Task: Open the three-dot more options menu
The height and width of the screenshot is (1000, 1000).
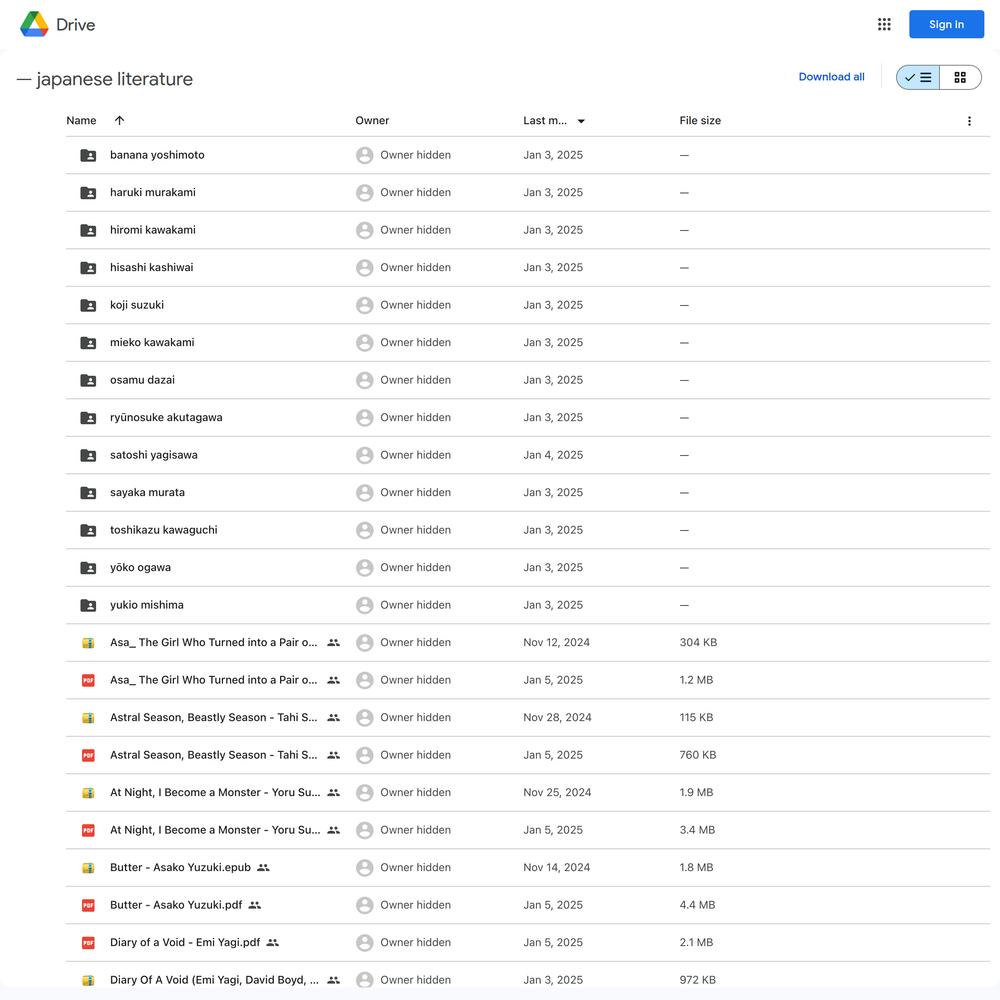Action: click(969, 121)
